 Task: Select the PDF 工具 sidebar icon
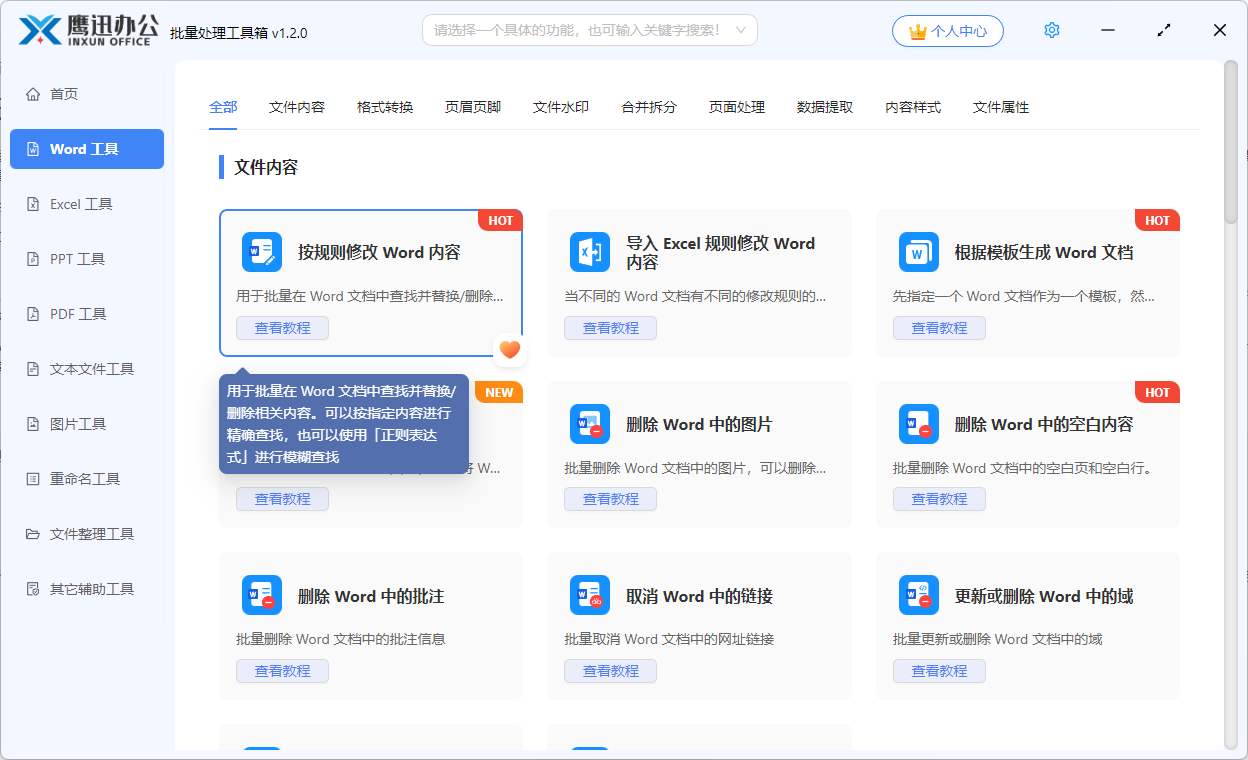pos(33,313)
